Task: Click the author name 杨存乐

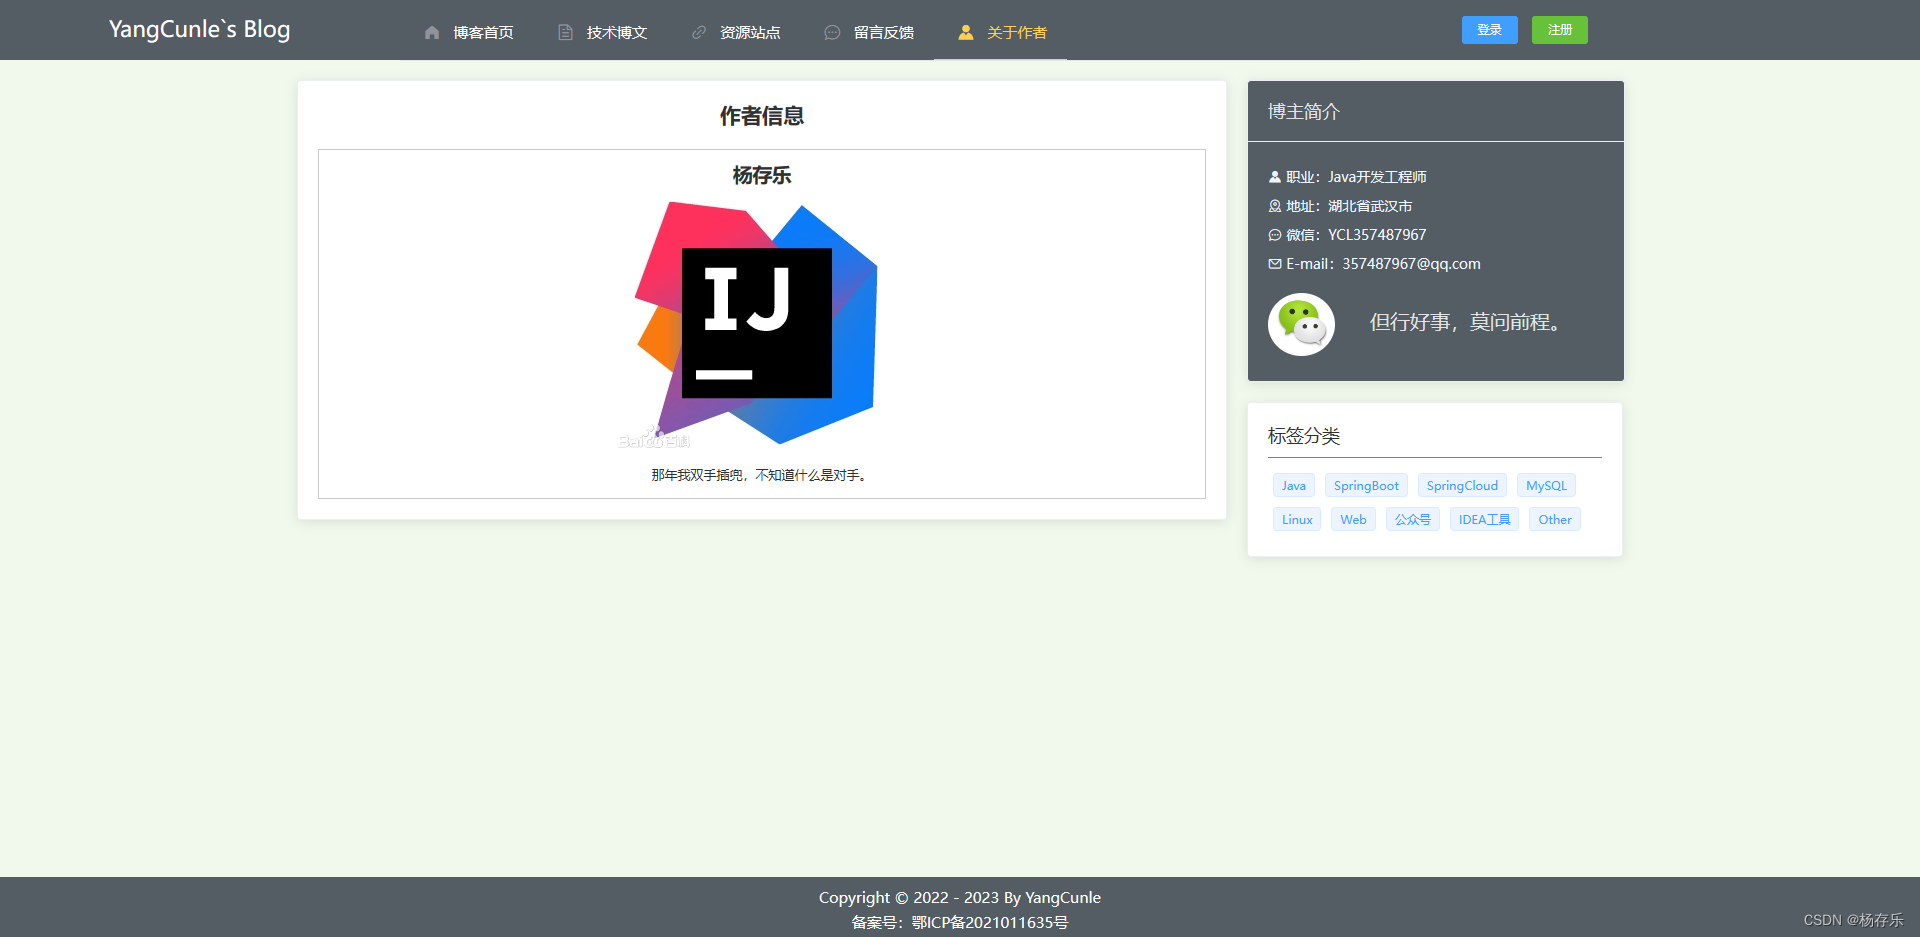Action: coord(762,176)
